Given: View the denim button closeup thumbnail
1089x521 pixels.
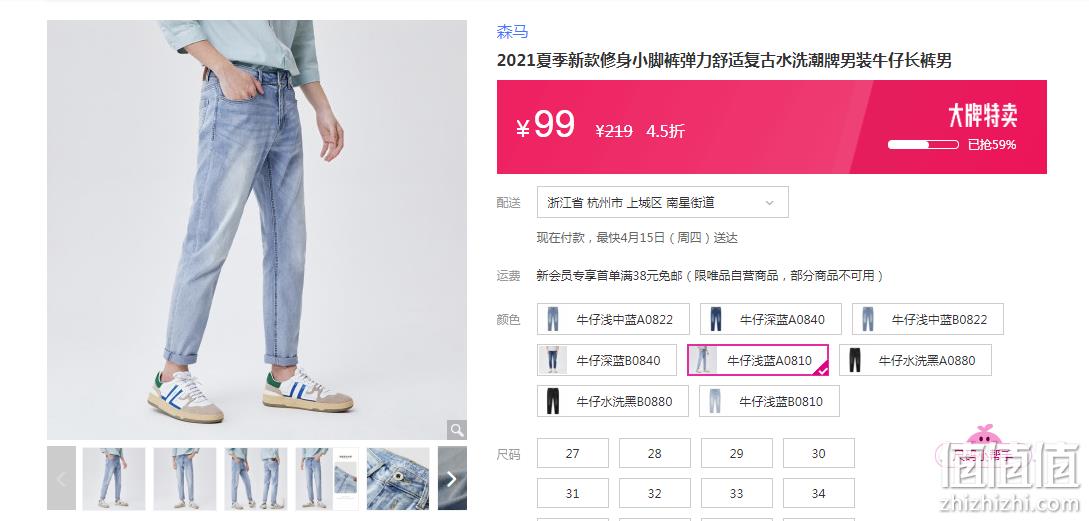Looking at the screenshot, I should pyautogui.click(x=398, y=479).
